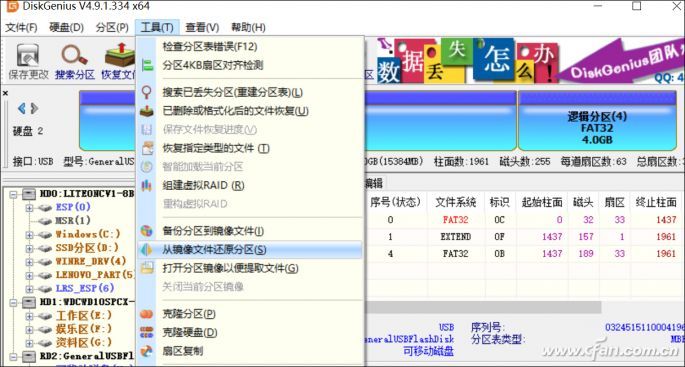Open the 分区(P) menu
The image size is (685, 367).
[x=112, y=28]
